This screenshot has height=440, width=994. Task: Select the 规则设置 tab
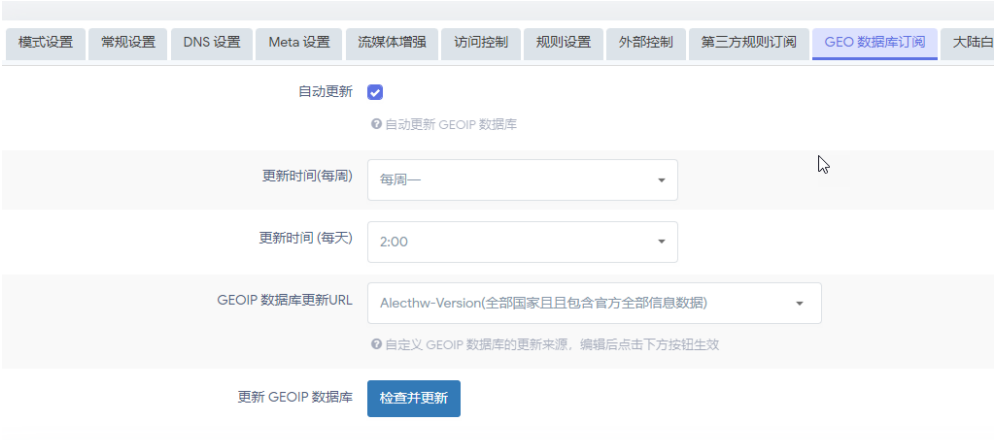click(563, 43)
